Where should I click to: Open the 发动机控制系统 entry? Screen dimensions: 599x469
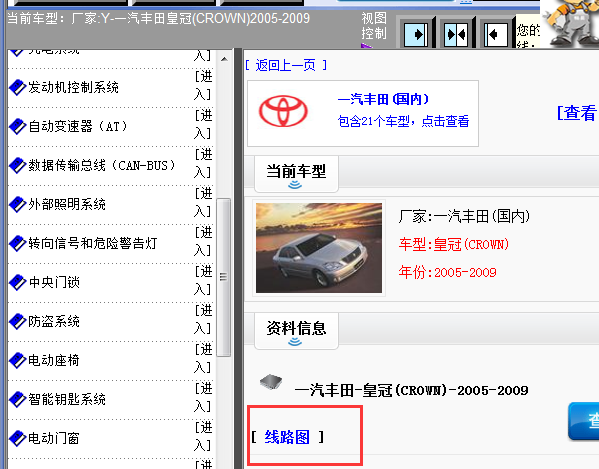click(x=73, y=87)
